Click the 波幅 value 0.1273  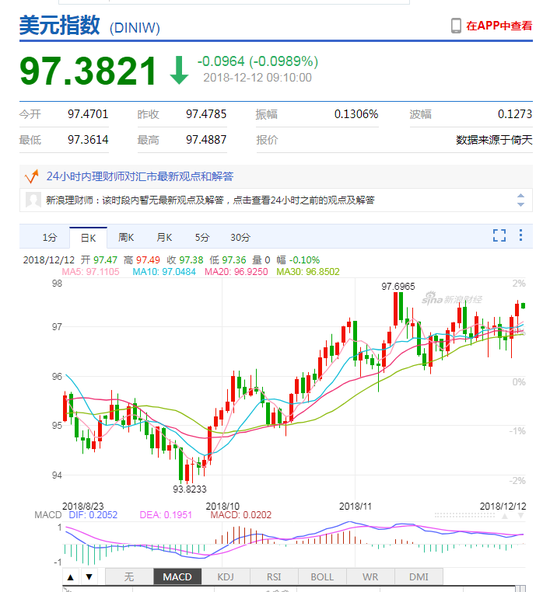point(515,114)
